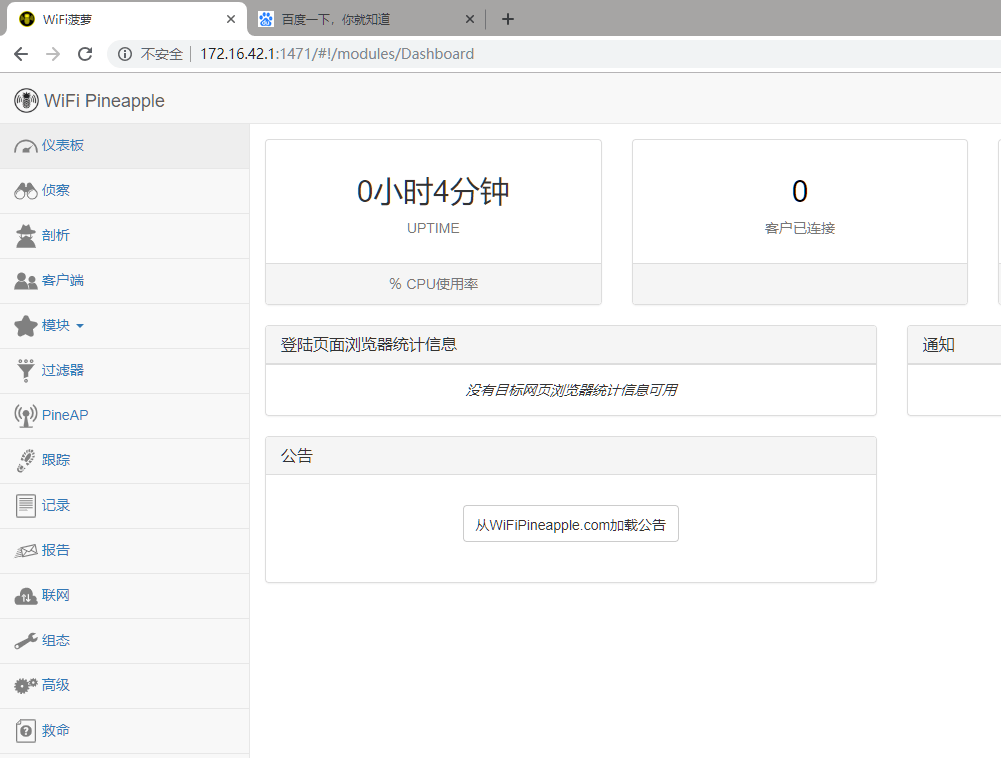Click the spy icon next to 剖析

26,236
